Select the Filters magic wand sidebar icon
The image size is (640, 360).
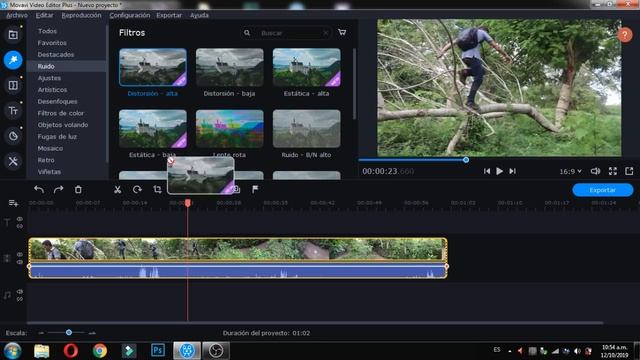(x=13, y=60)
